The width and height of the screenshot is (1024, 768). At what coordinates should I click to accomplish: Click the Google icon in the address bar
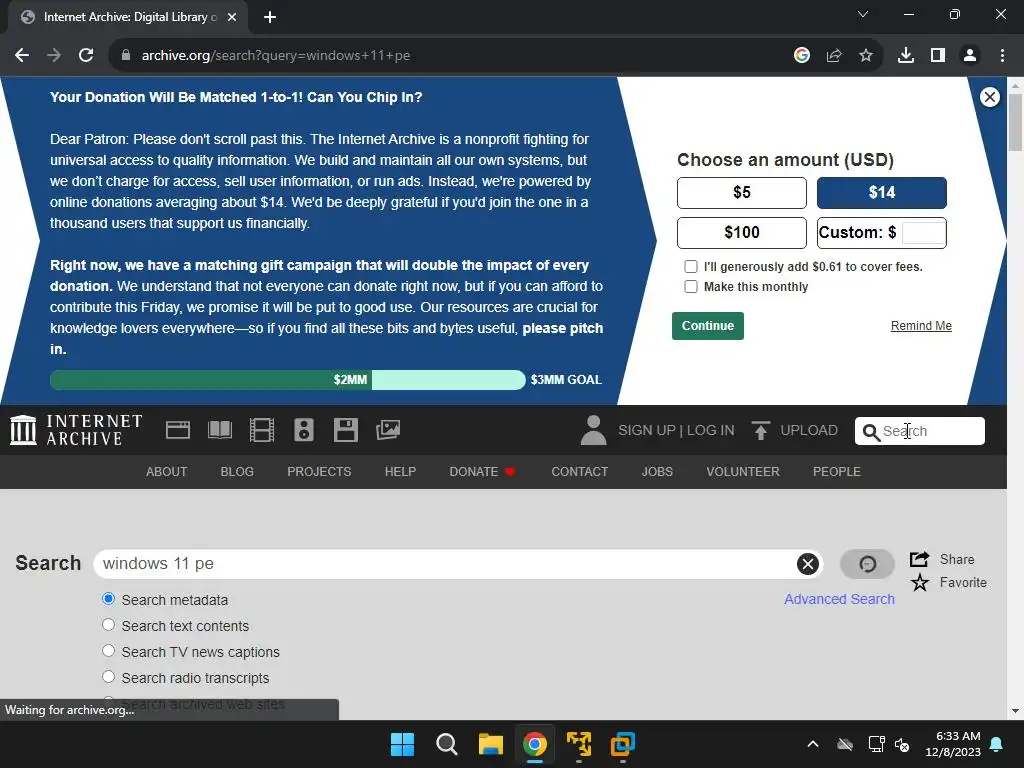[802, 56]
